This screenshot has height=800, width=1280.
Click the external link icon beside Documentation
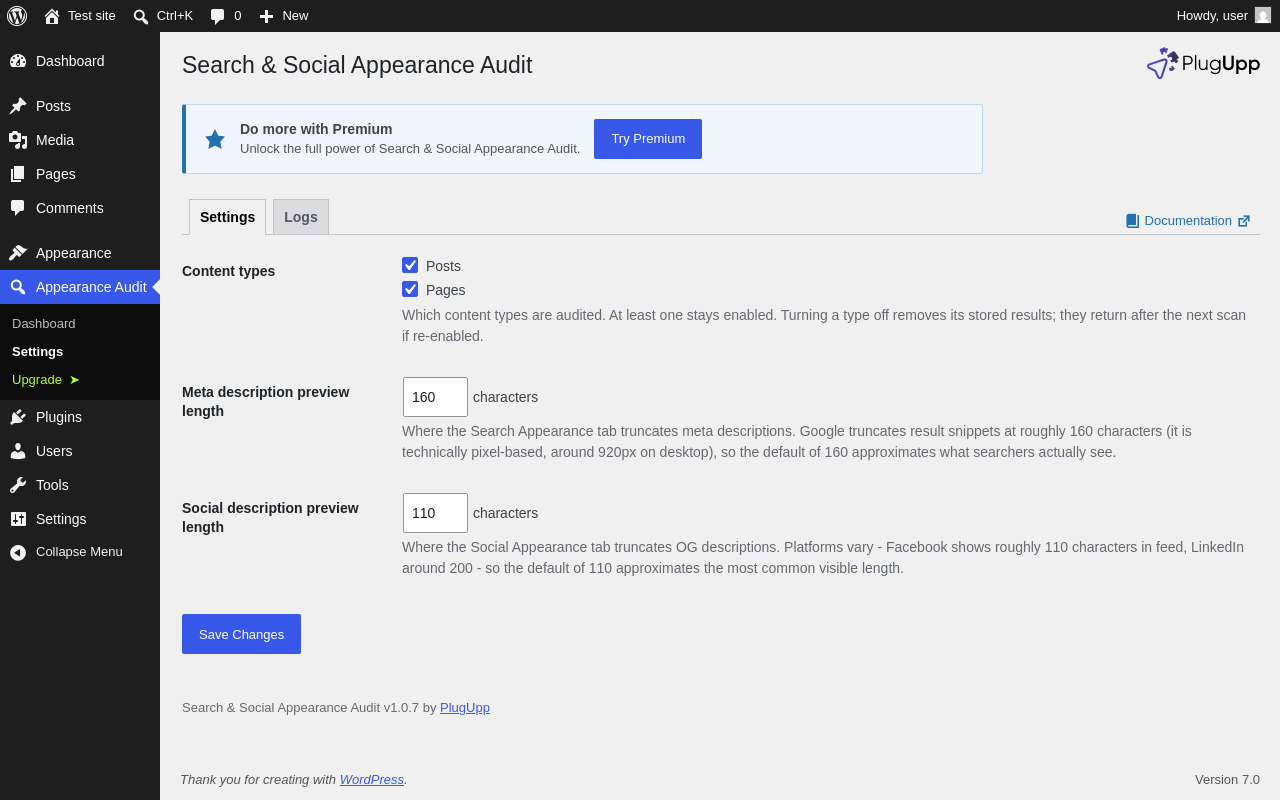click(x=1244, y=221)
